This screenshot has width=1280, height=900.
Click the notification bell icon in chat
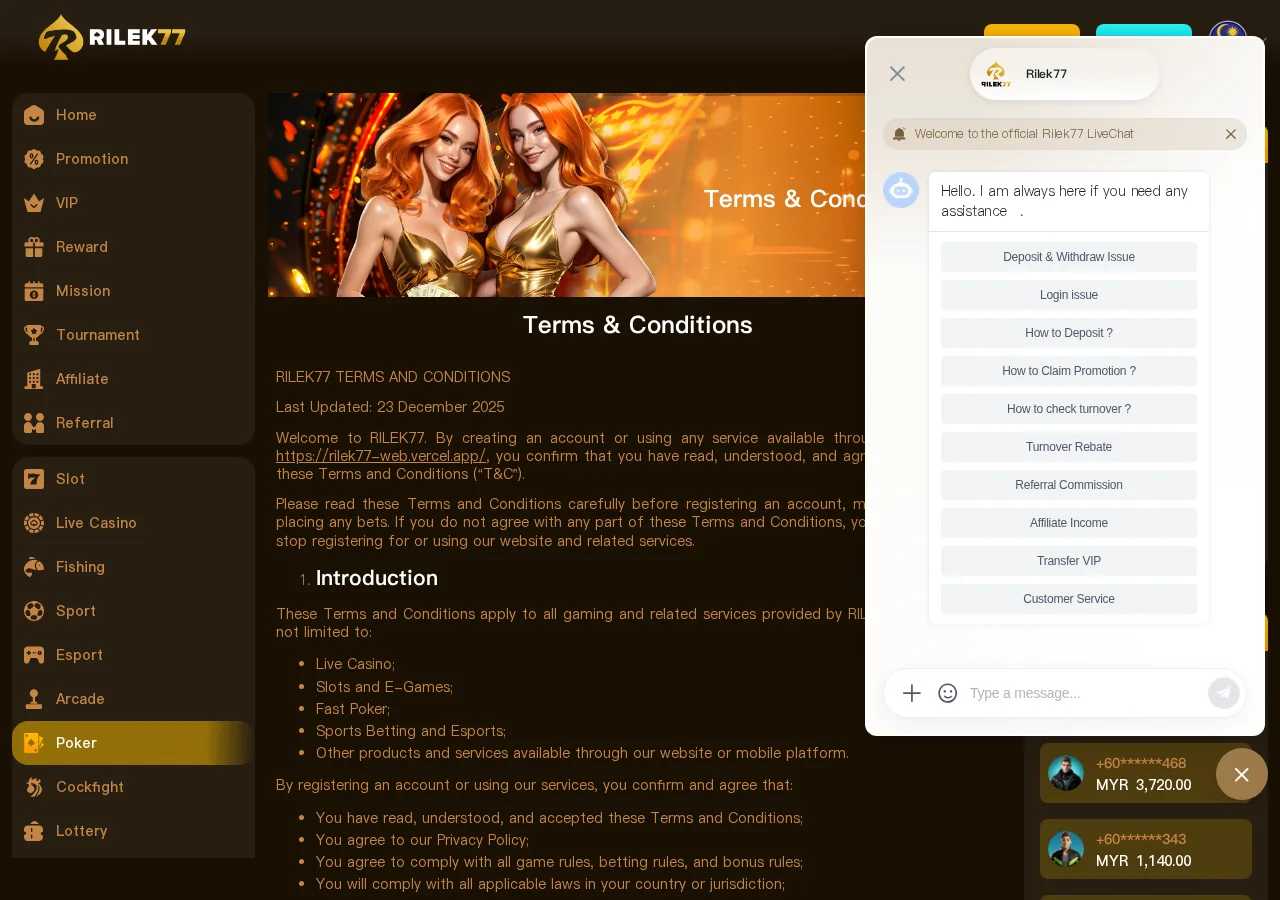point(899,134)
